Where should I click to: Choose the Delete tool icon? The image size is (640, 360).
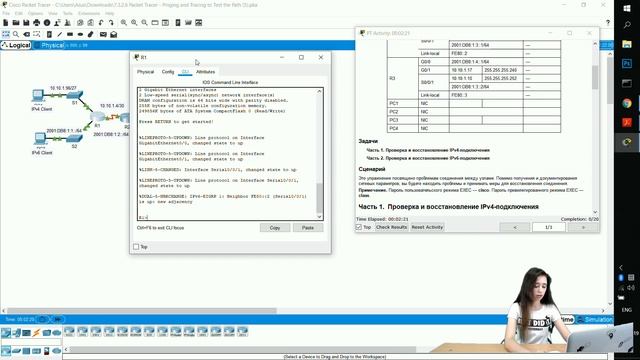[27, 34]
